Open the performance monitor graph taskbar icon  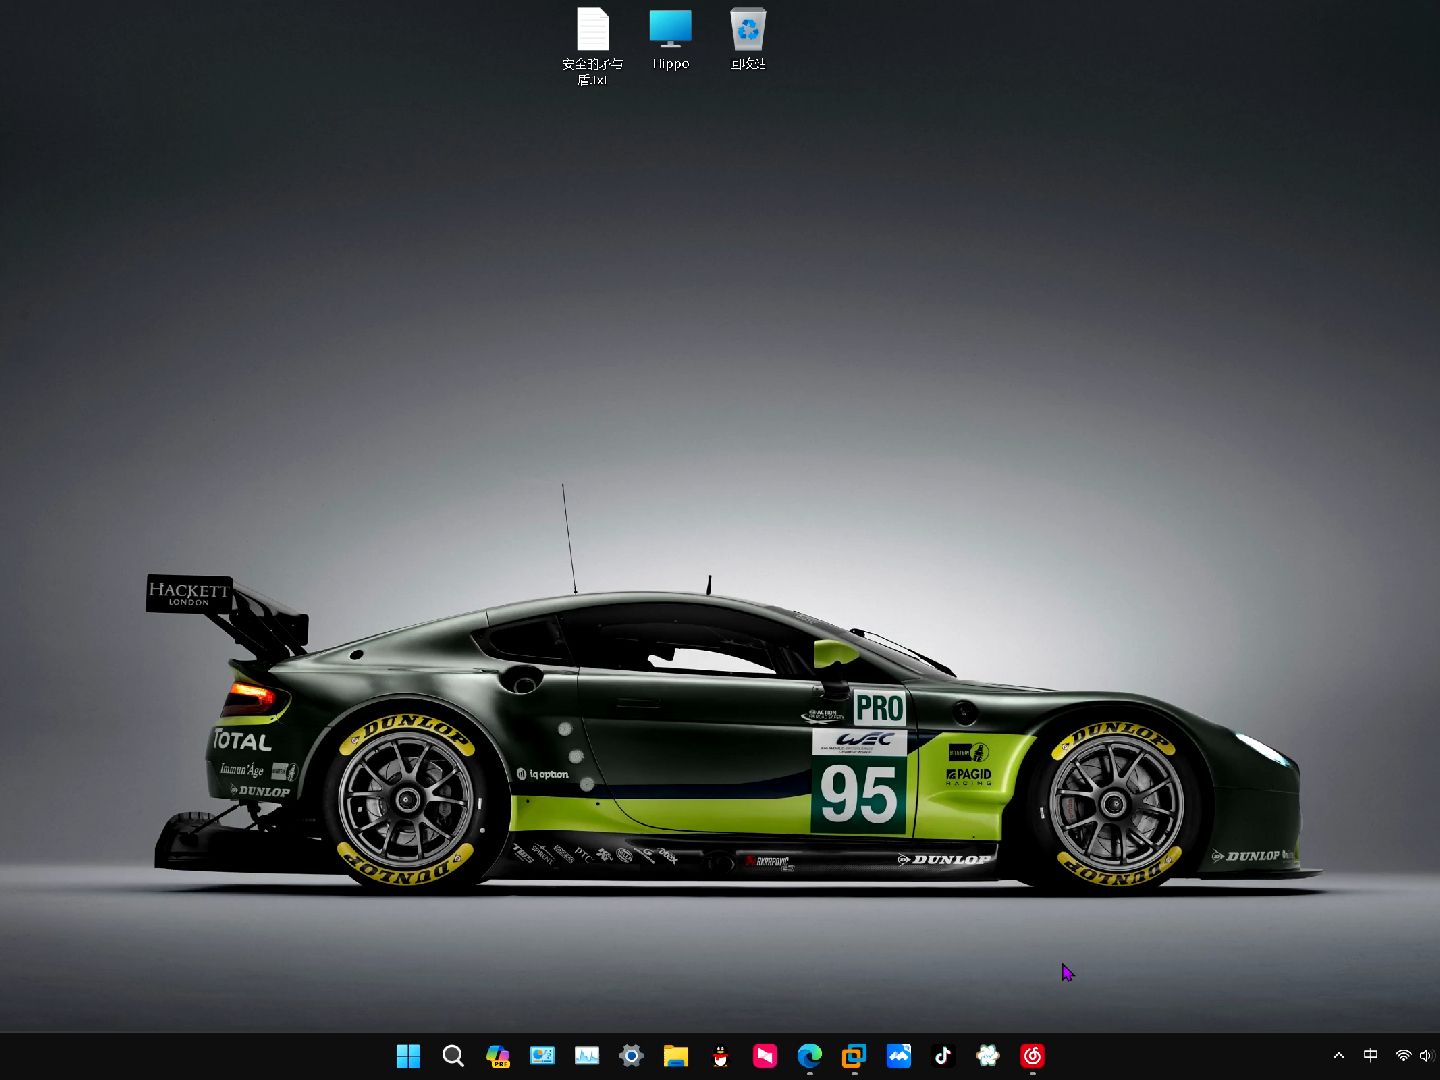click(587, 1056)
